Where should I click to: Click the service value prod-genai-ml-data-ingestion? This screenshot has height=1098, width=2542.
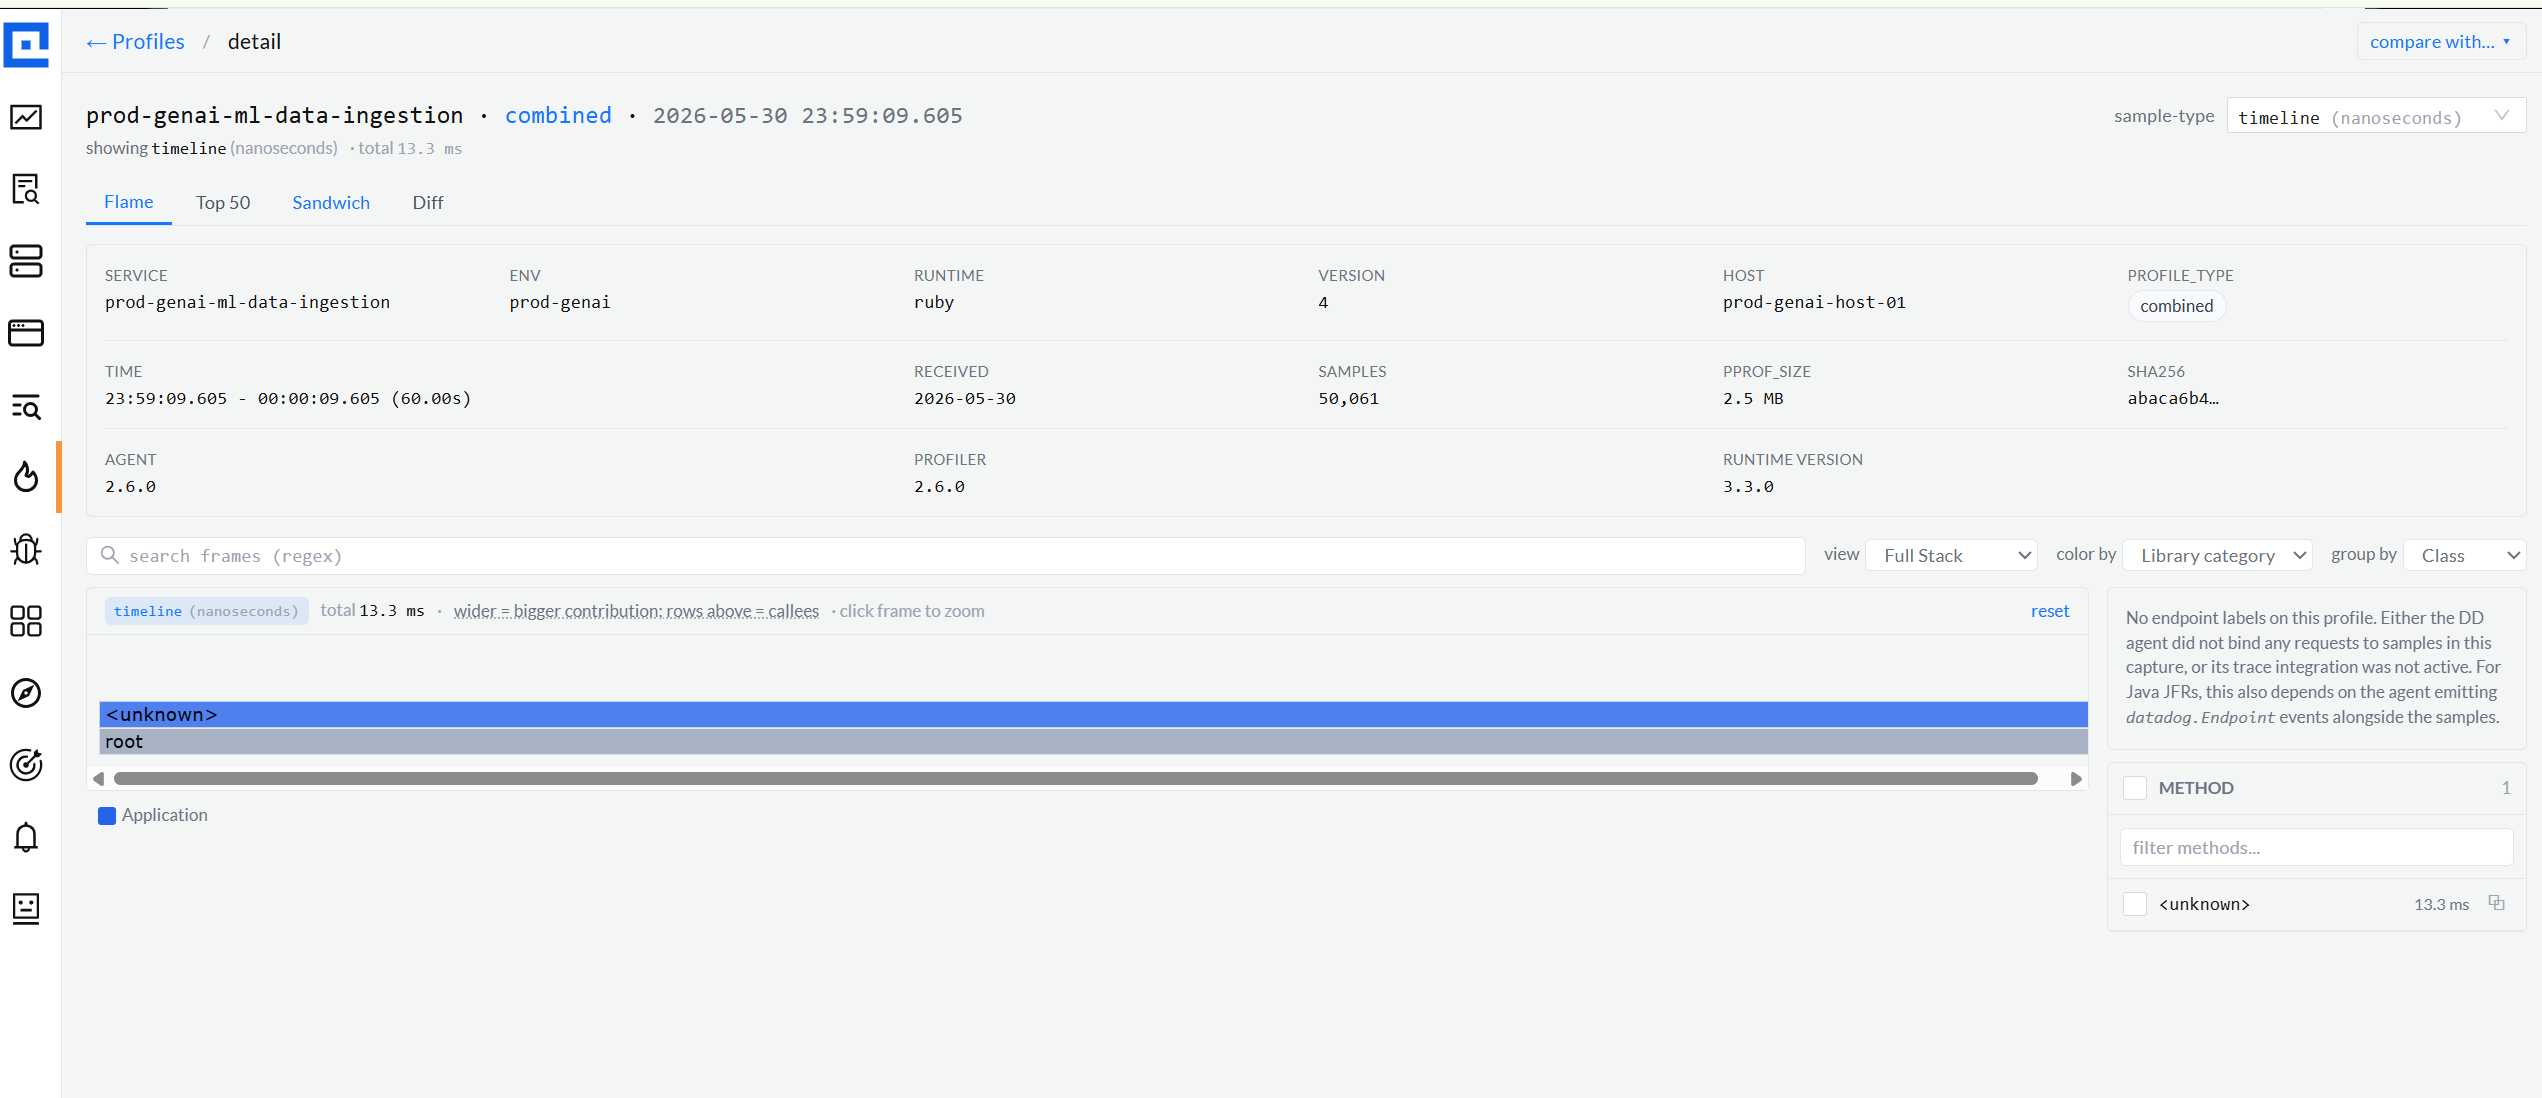click(x=248, y=302)
